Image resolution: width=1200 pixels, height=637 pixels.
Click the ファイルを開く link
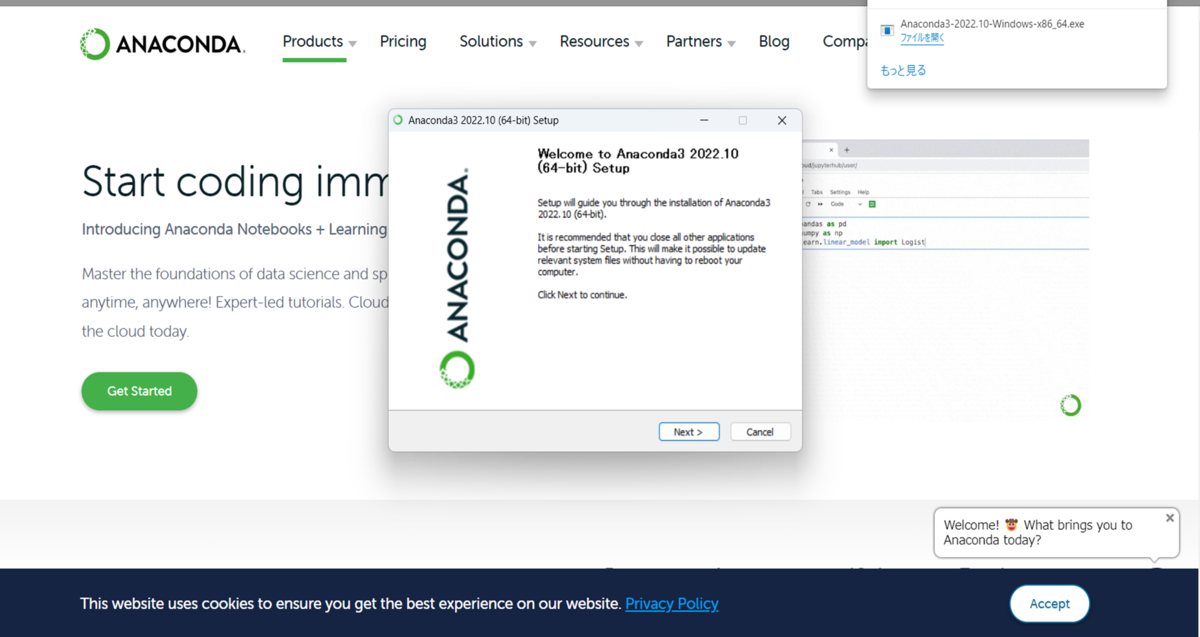(922, 38)
